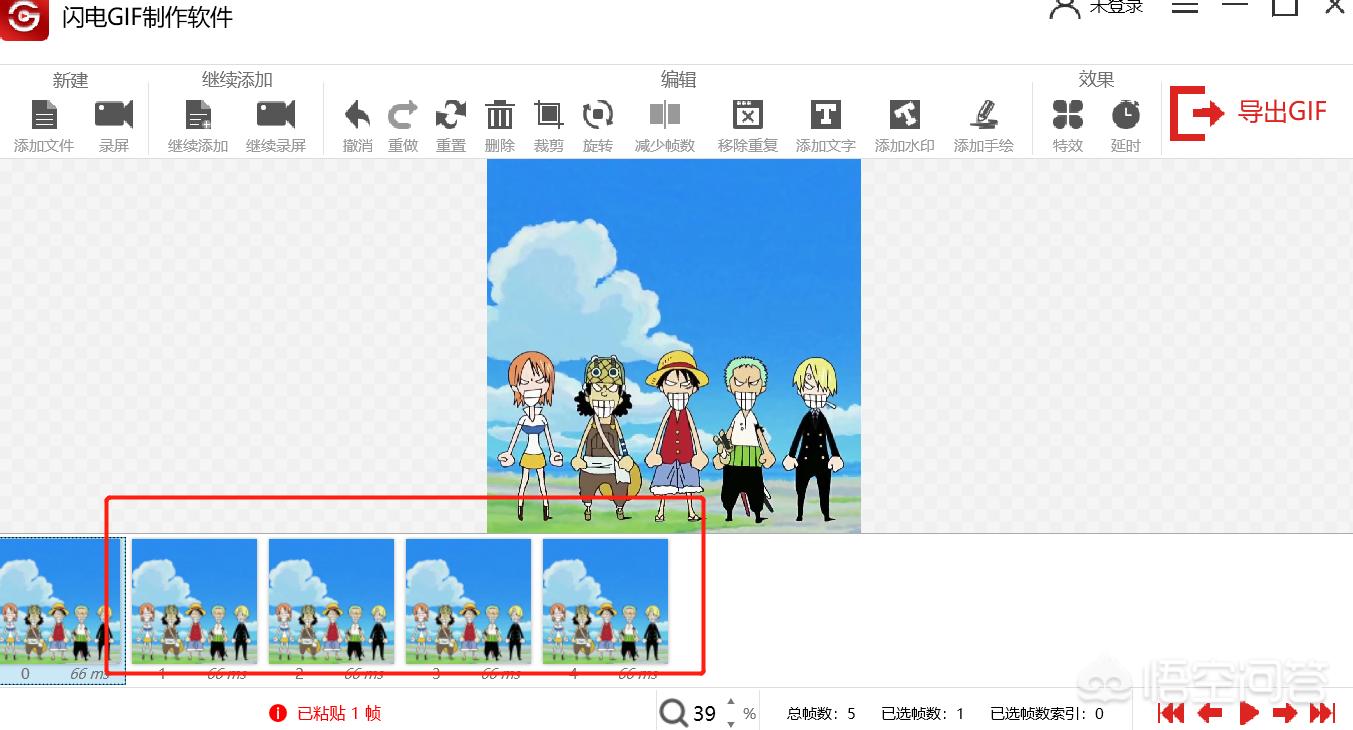Click the 闪电GIF制作软件 window title
This screenshot has height=730, width=1353.
(x=147, y=17)
